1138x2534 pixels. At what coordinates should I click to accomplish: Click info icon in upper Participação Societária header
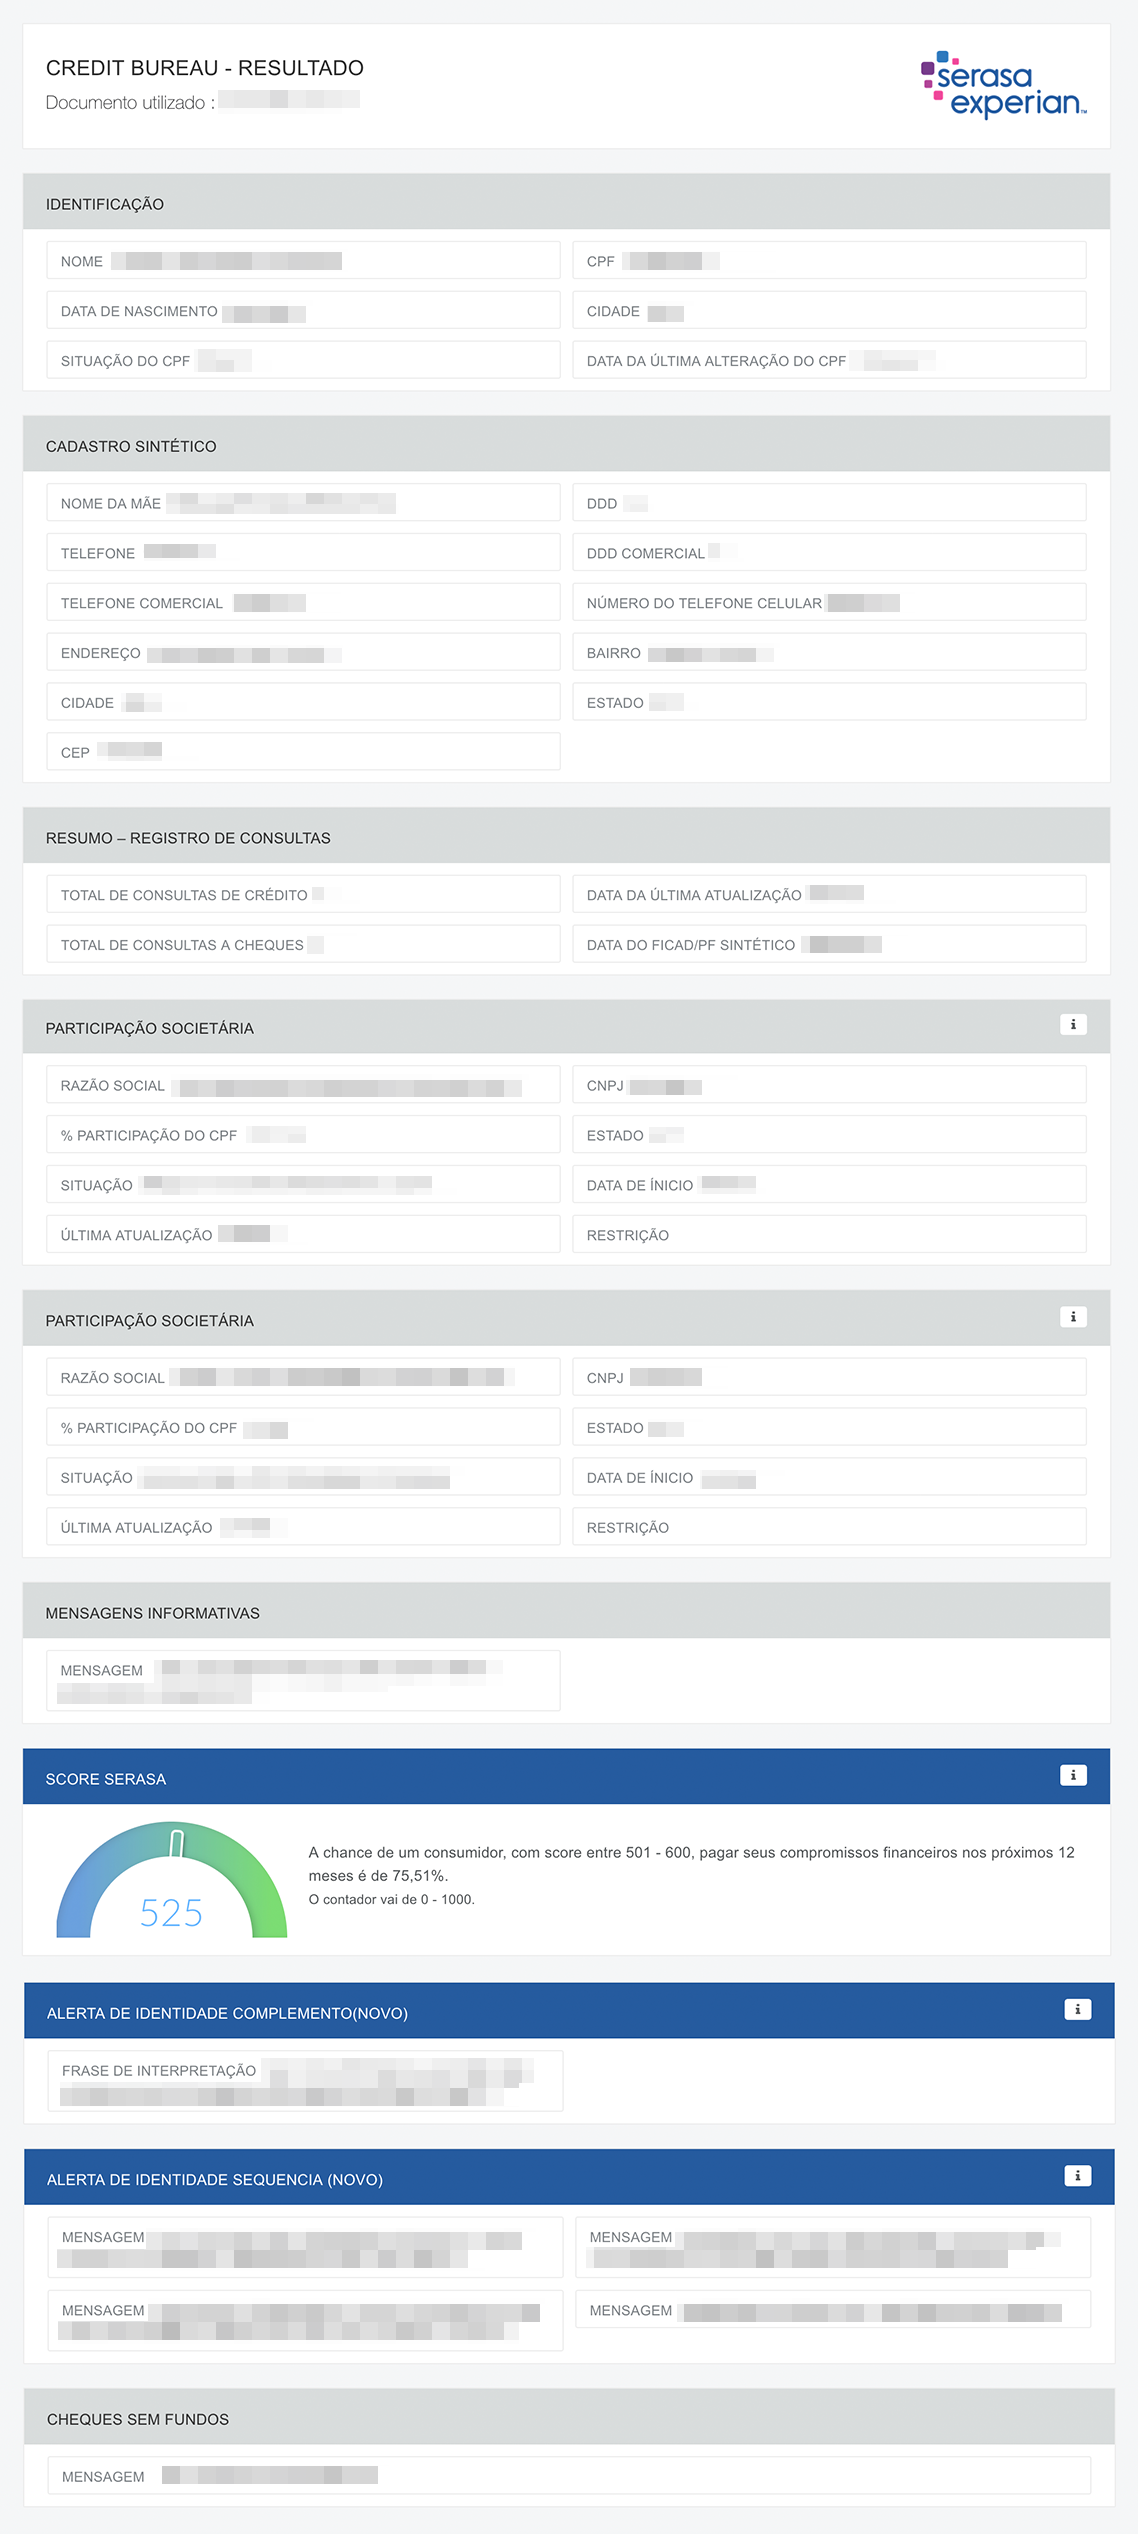tap(1073, 1024)
